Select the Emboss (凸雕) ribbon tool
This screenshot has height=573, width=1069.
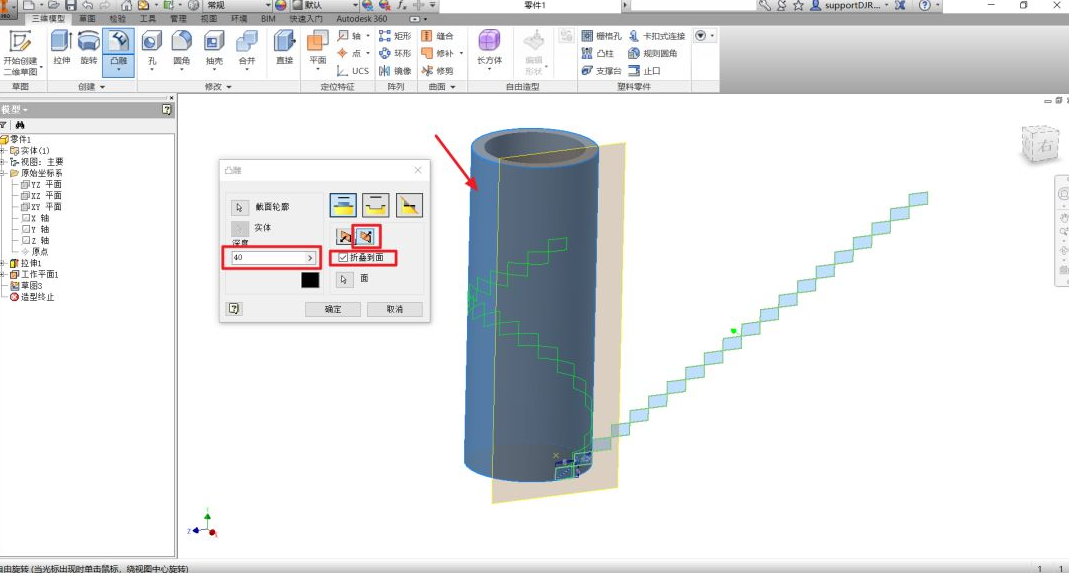click(118, 51)
